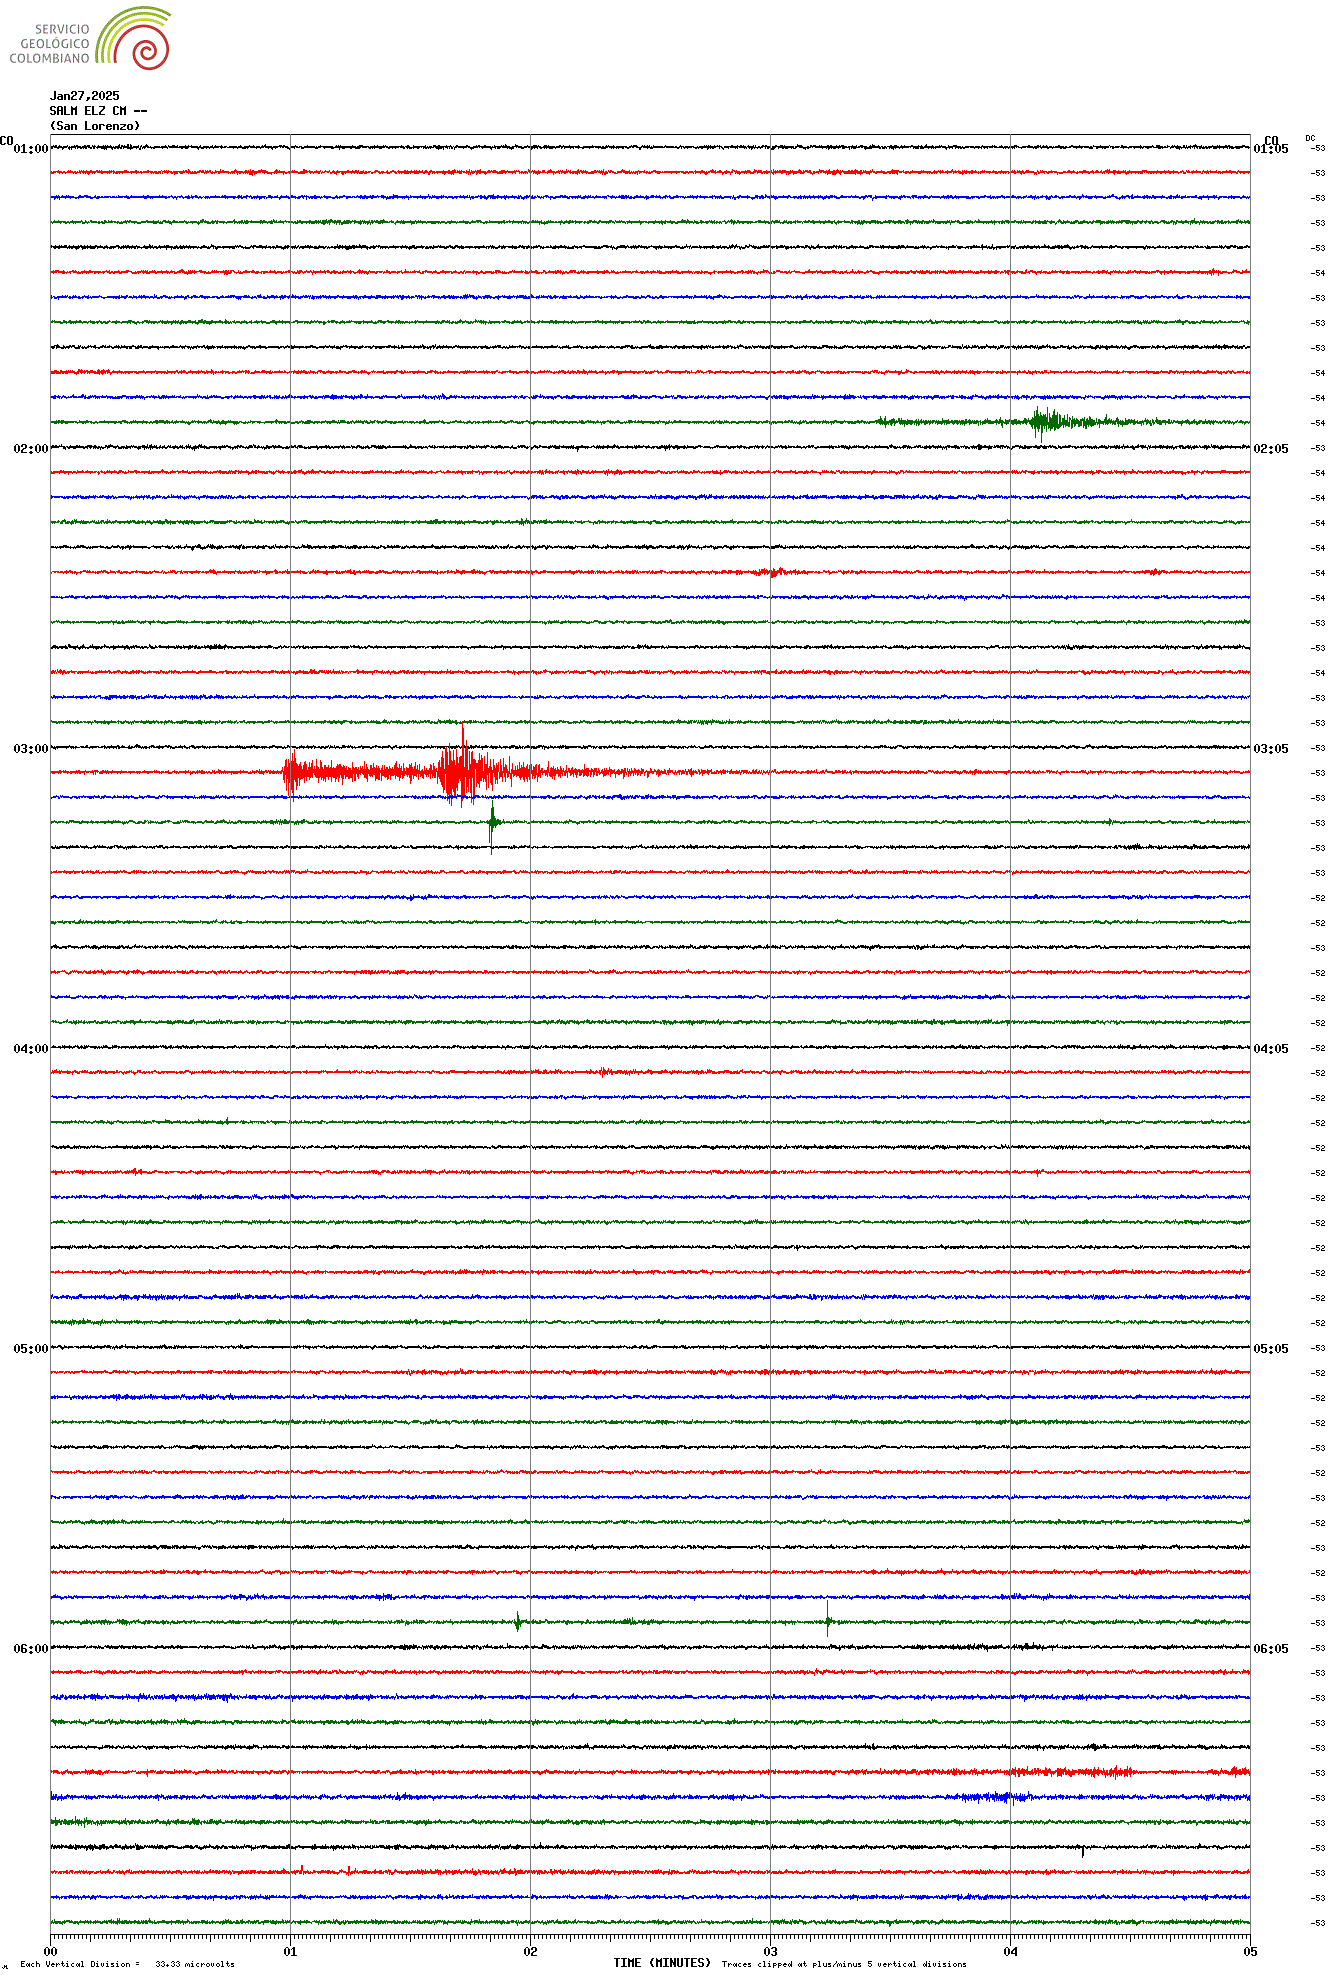Click the 04:00 time label on left
Image resolution: width=1330 pixels, height=1978 pixels.
coord(30,1049)
